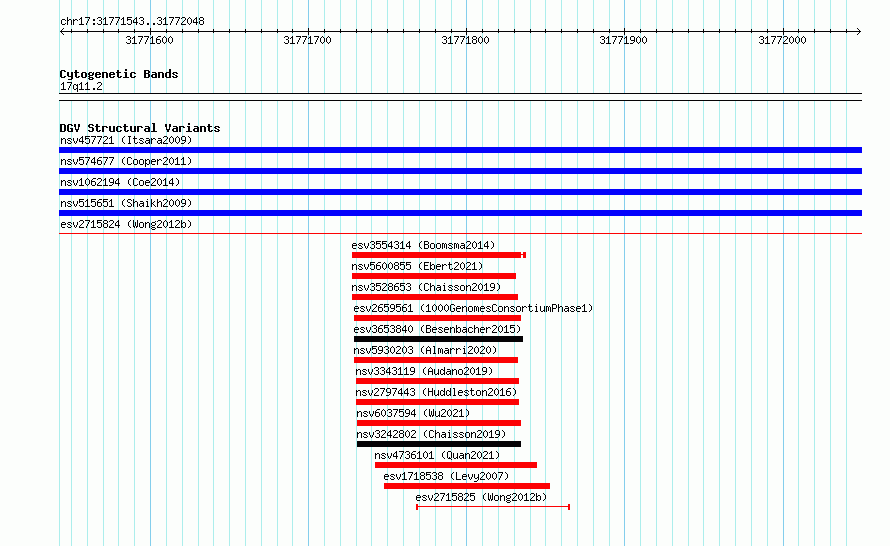890x546 pixels.
Task: Select the red bar under esv3554314
Action: tap(439, 255)
